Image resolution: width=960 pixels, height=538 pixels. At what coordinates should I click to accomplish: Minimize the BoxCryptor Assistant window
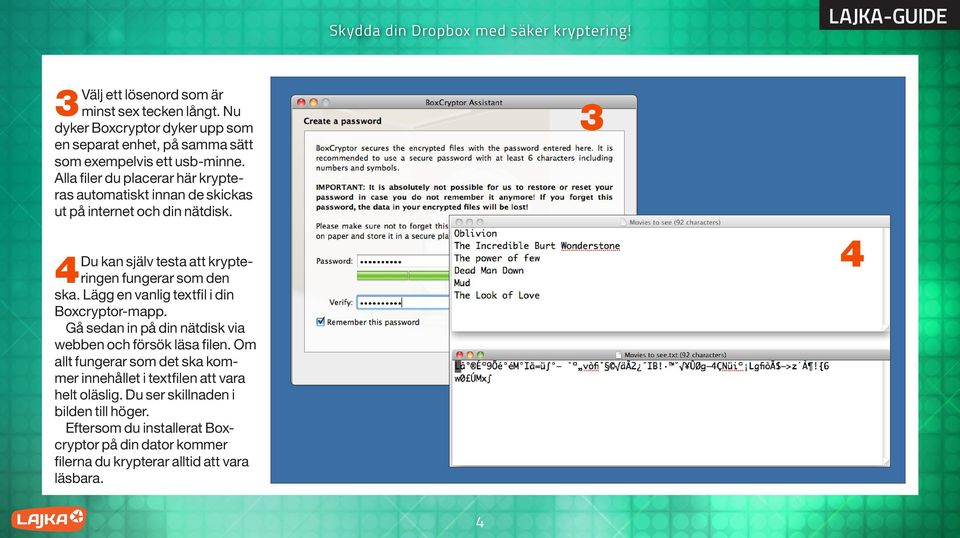click(313, 102)
